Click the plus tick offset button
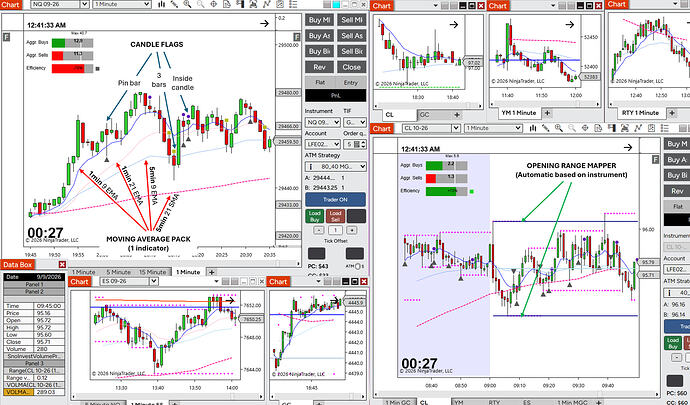 [351, 230]
